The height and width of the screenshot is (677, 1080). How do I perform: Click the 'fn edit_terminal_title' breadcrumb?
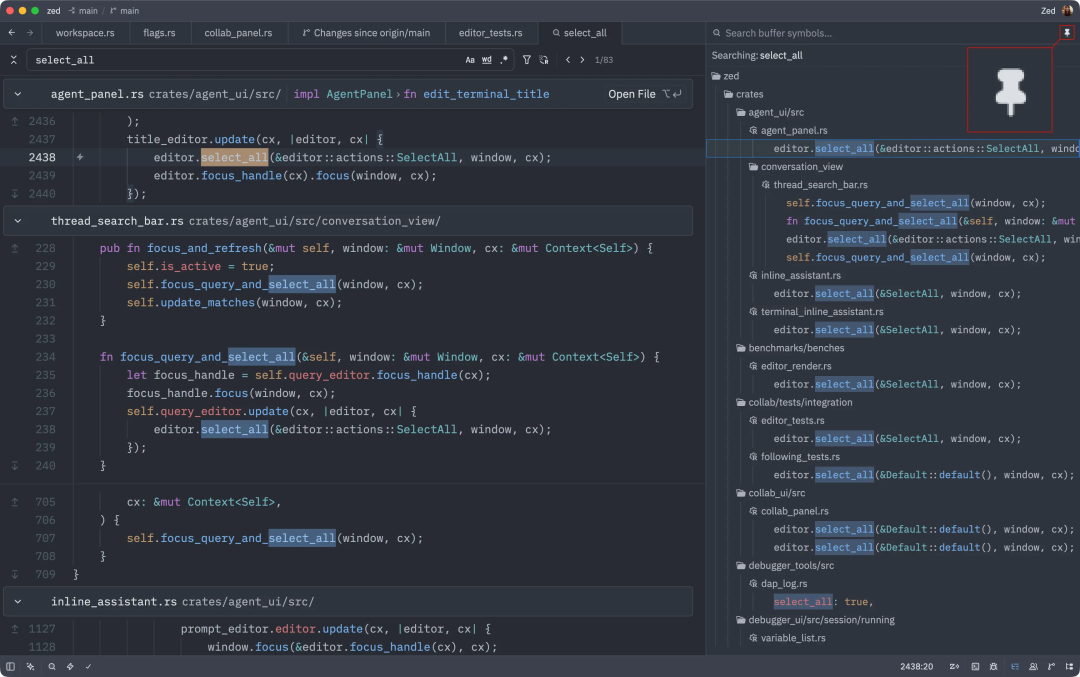(476, 94)
